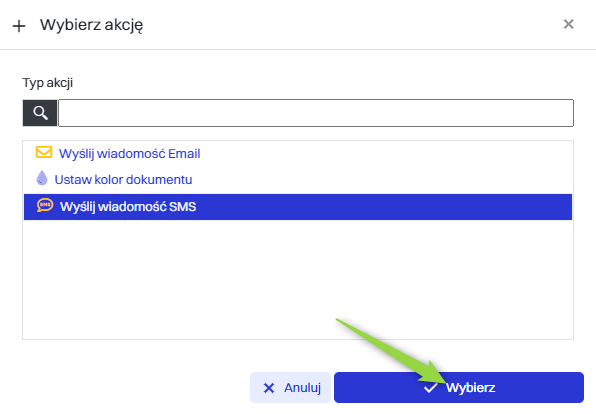Click the green arrow annotation
Viewport: 596px width, 414px height.
pyautogui.click(x=392, y=351)
